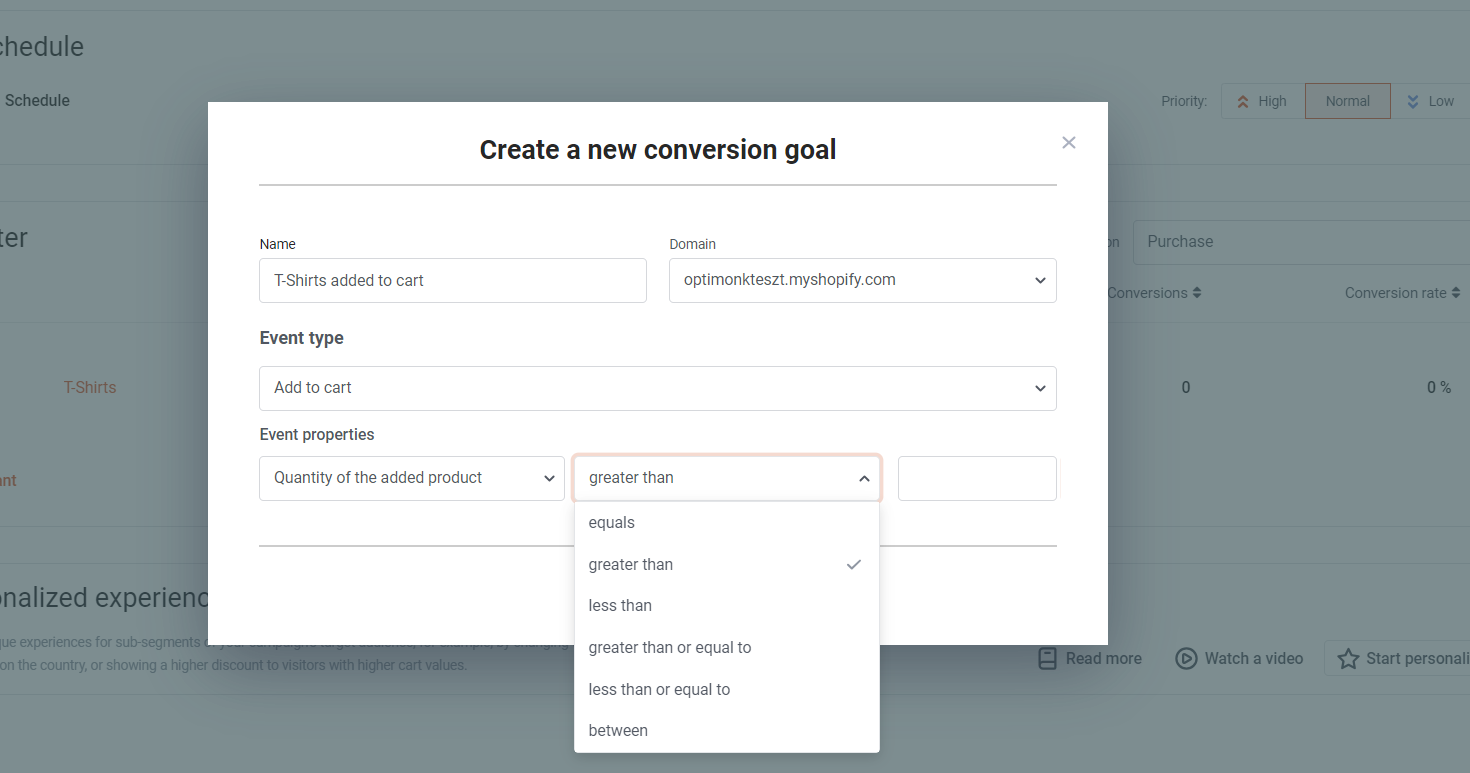Click the Read more book icon
This screenshot has width=1470, height=773.
1047,658
